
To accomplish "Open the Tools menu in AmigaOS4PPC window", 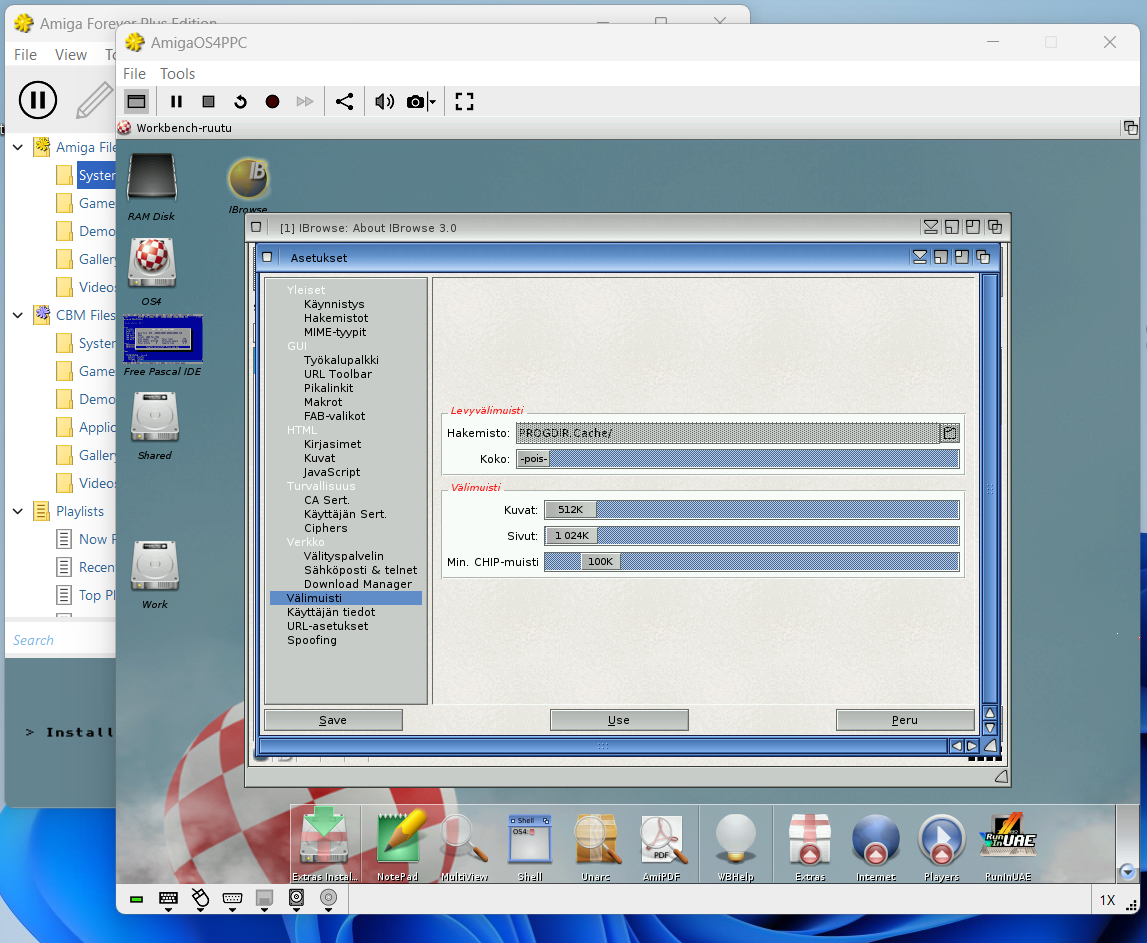I will pos(178,74).
